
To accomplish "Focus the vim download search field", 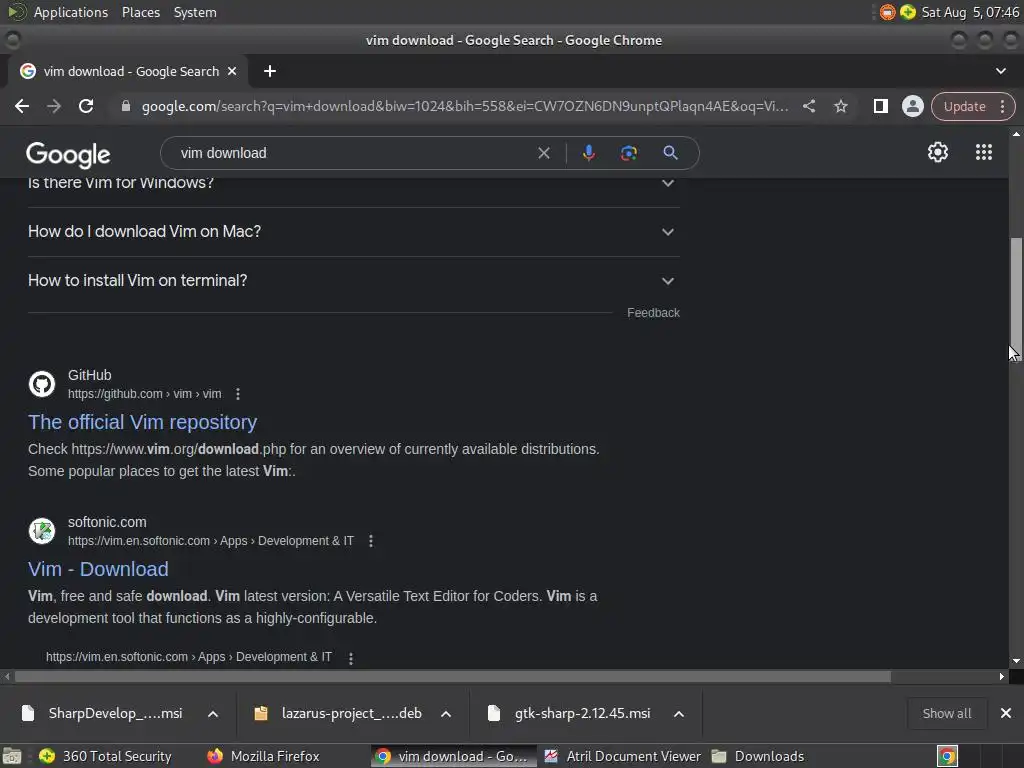I will pos(353,153).
